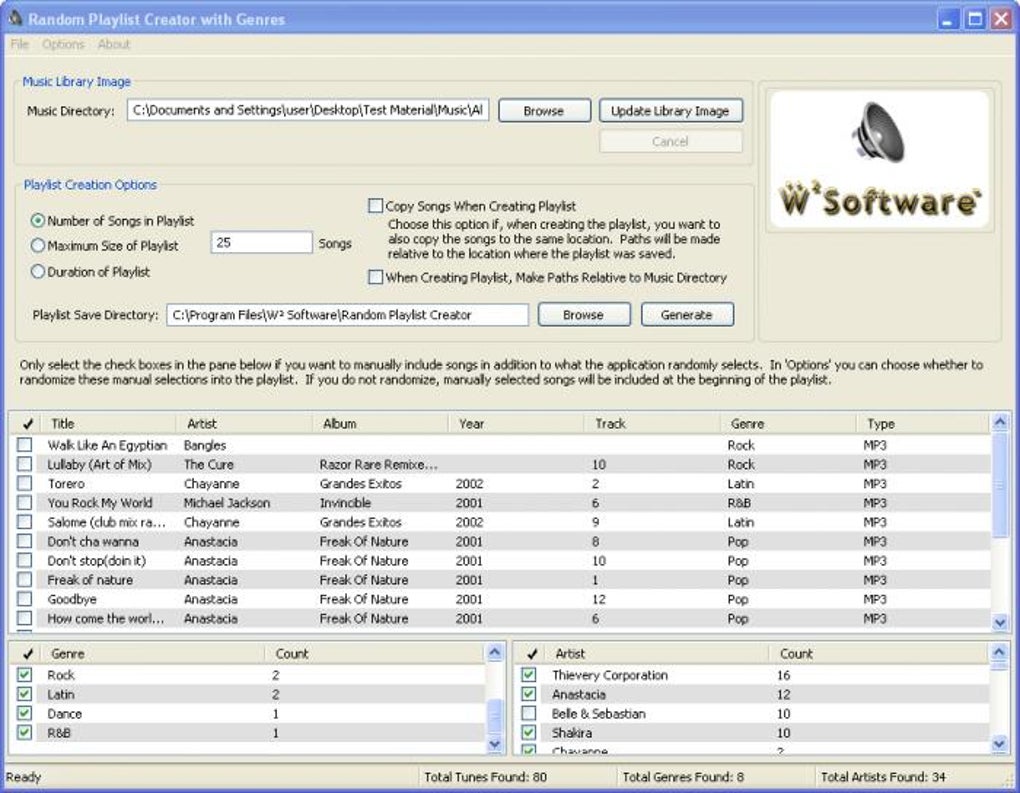1020x793 pixels.
Task: Check the Don't stop(doin it) song
Action: (25, 560)
